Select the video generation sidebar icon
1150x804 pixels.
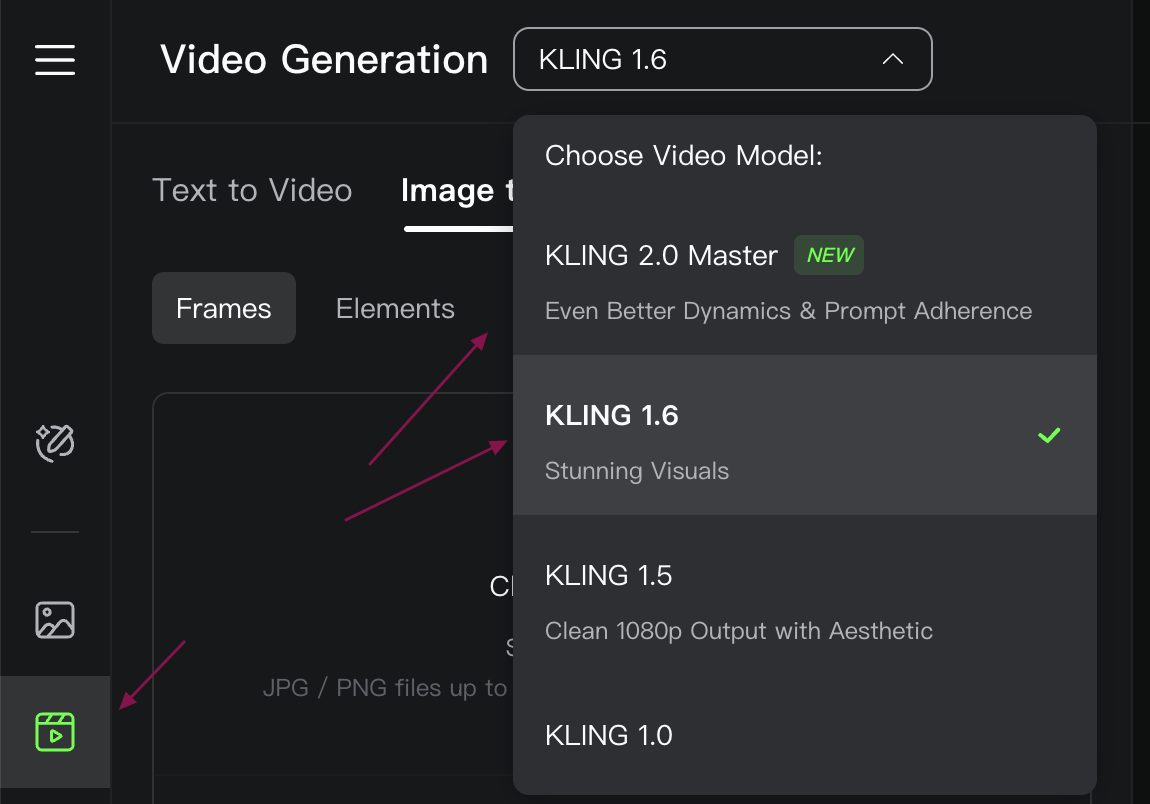(55, 732)
